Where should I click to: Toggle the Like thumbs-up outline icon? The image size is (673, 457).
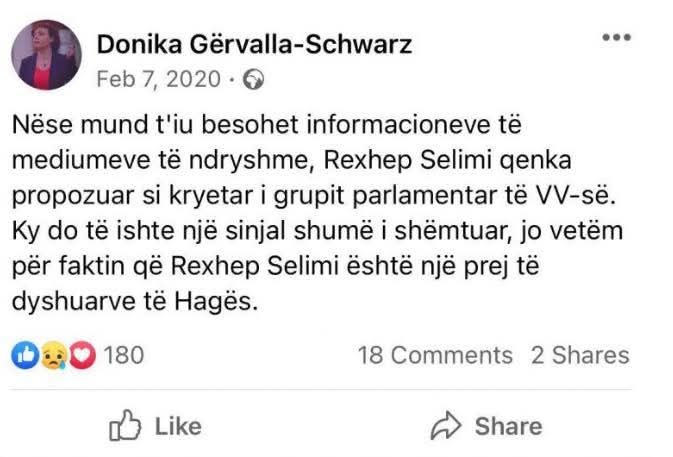(122, 426)
